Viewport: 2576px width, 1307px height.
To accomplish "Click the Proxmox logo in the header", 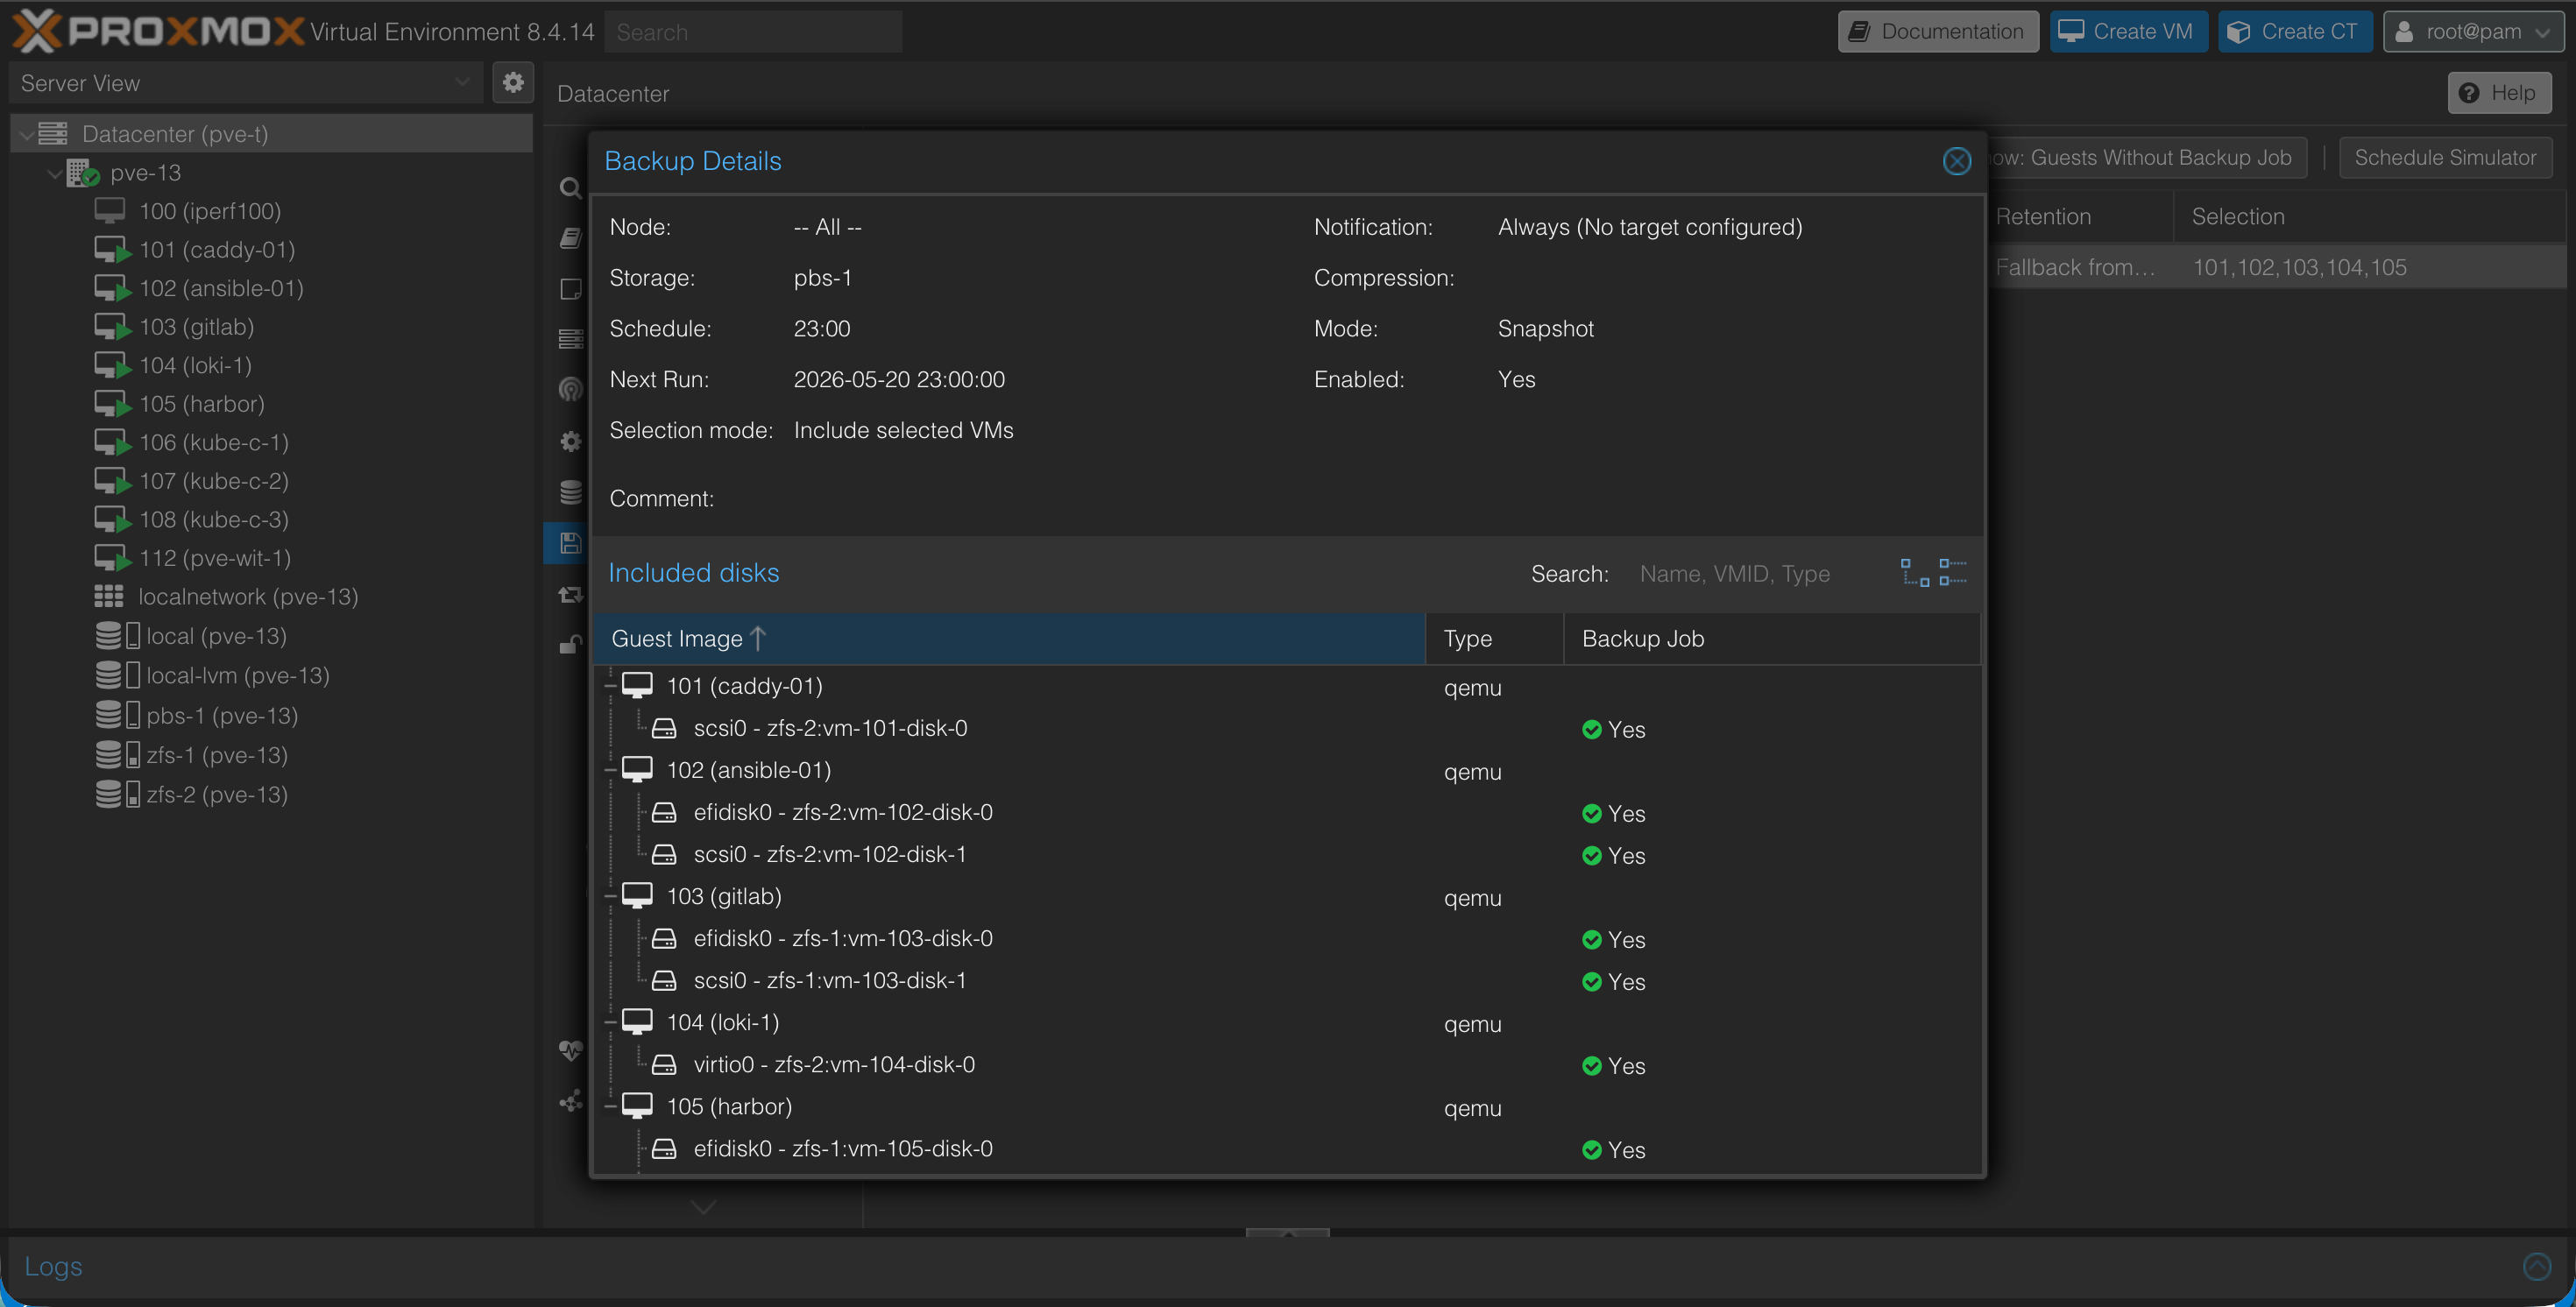I will tap(157, 31).
